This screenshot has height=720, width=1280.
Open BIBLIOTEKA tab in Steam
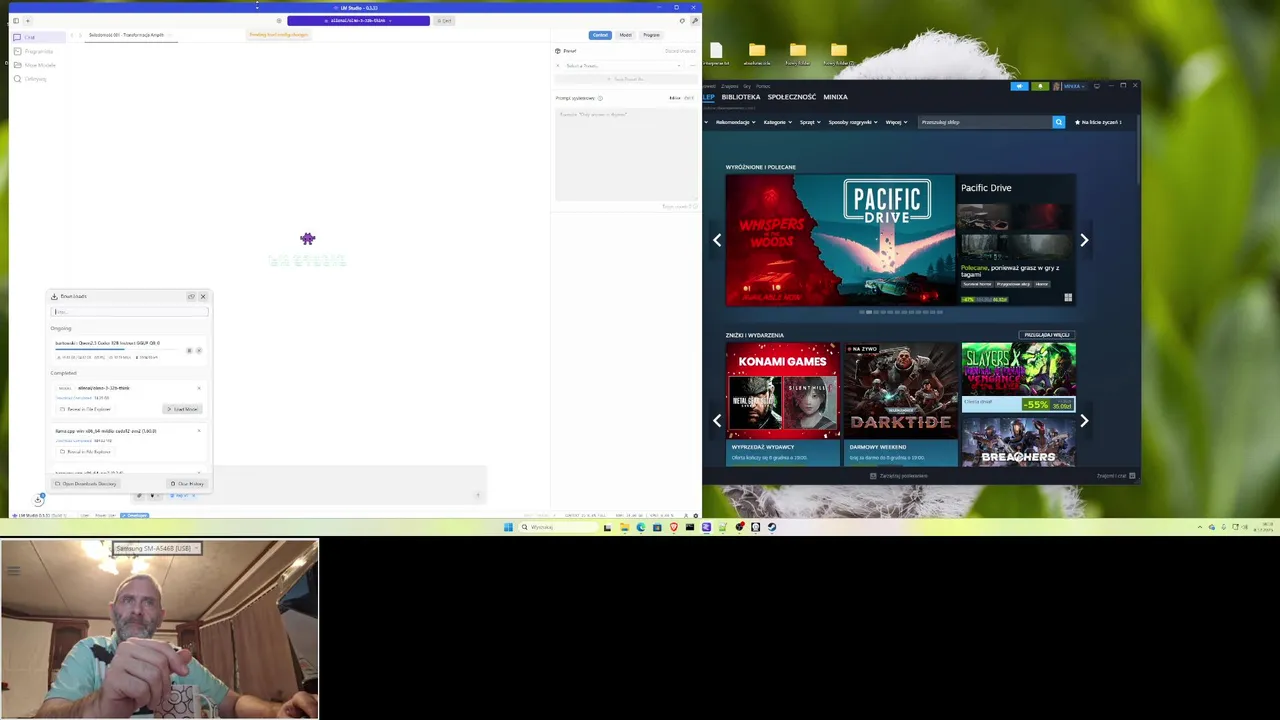point(741,97)
